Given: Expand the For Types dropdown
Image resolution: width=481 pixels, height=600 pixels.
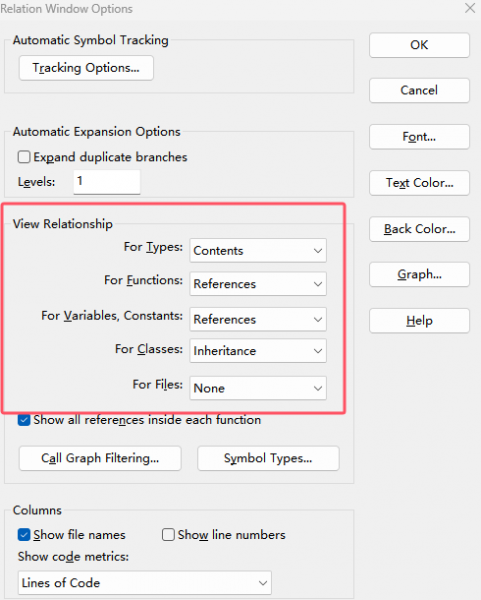Looking at the screenshot, I should pos(258,251).
